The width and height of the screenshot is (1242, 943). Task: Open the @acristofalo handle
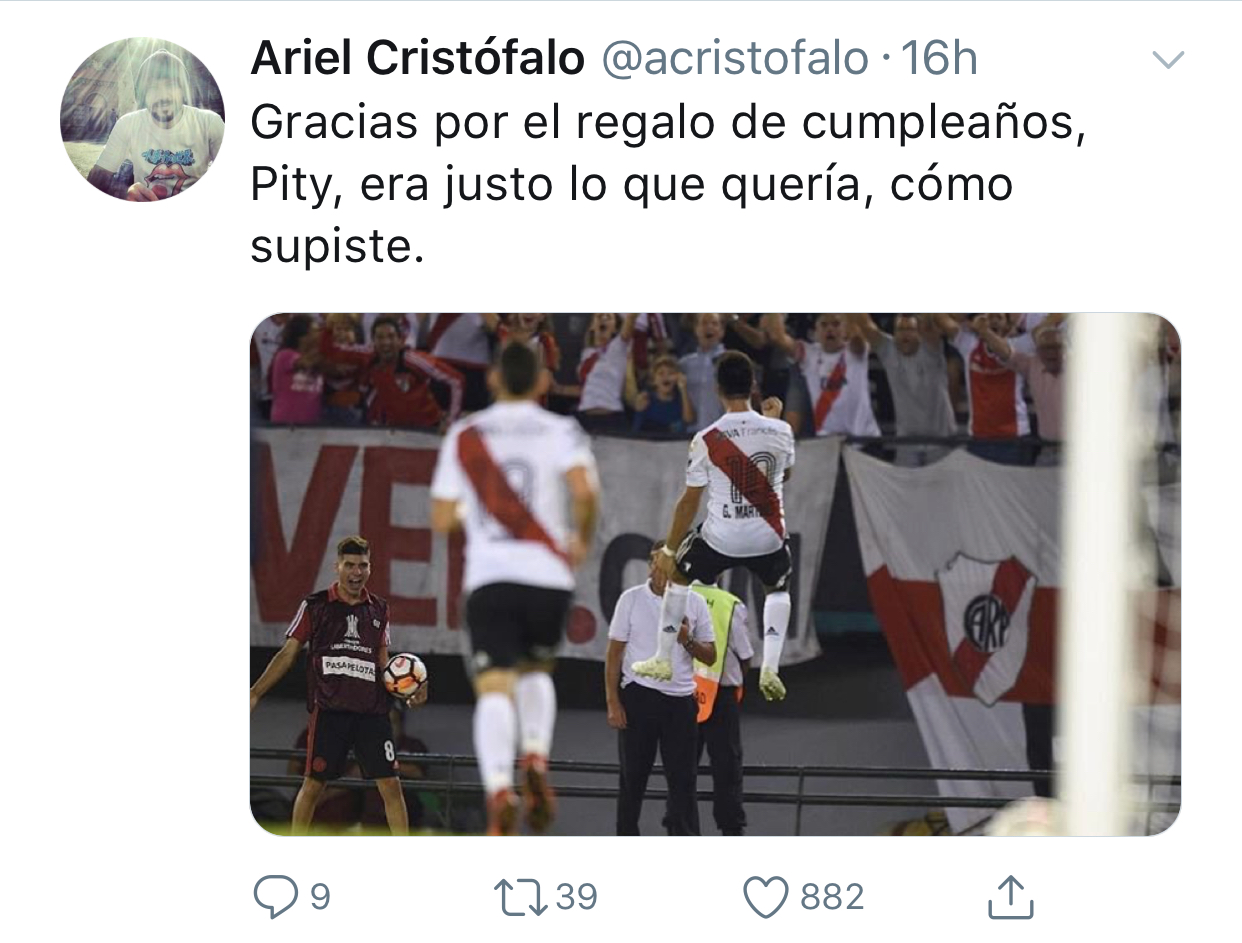point(734,60)
